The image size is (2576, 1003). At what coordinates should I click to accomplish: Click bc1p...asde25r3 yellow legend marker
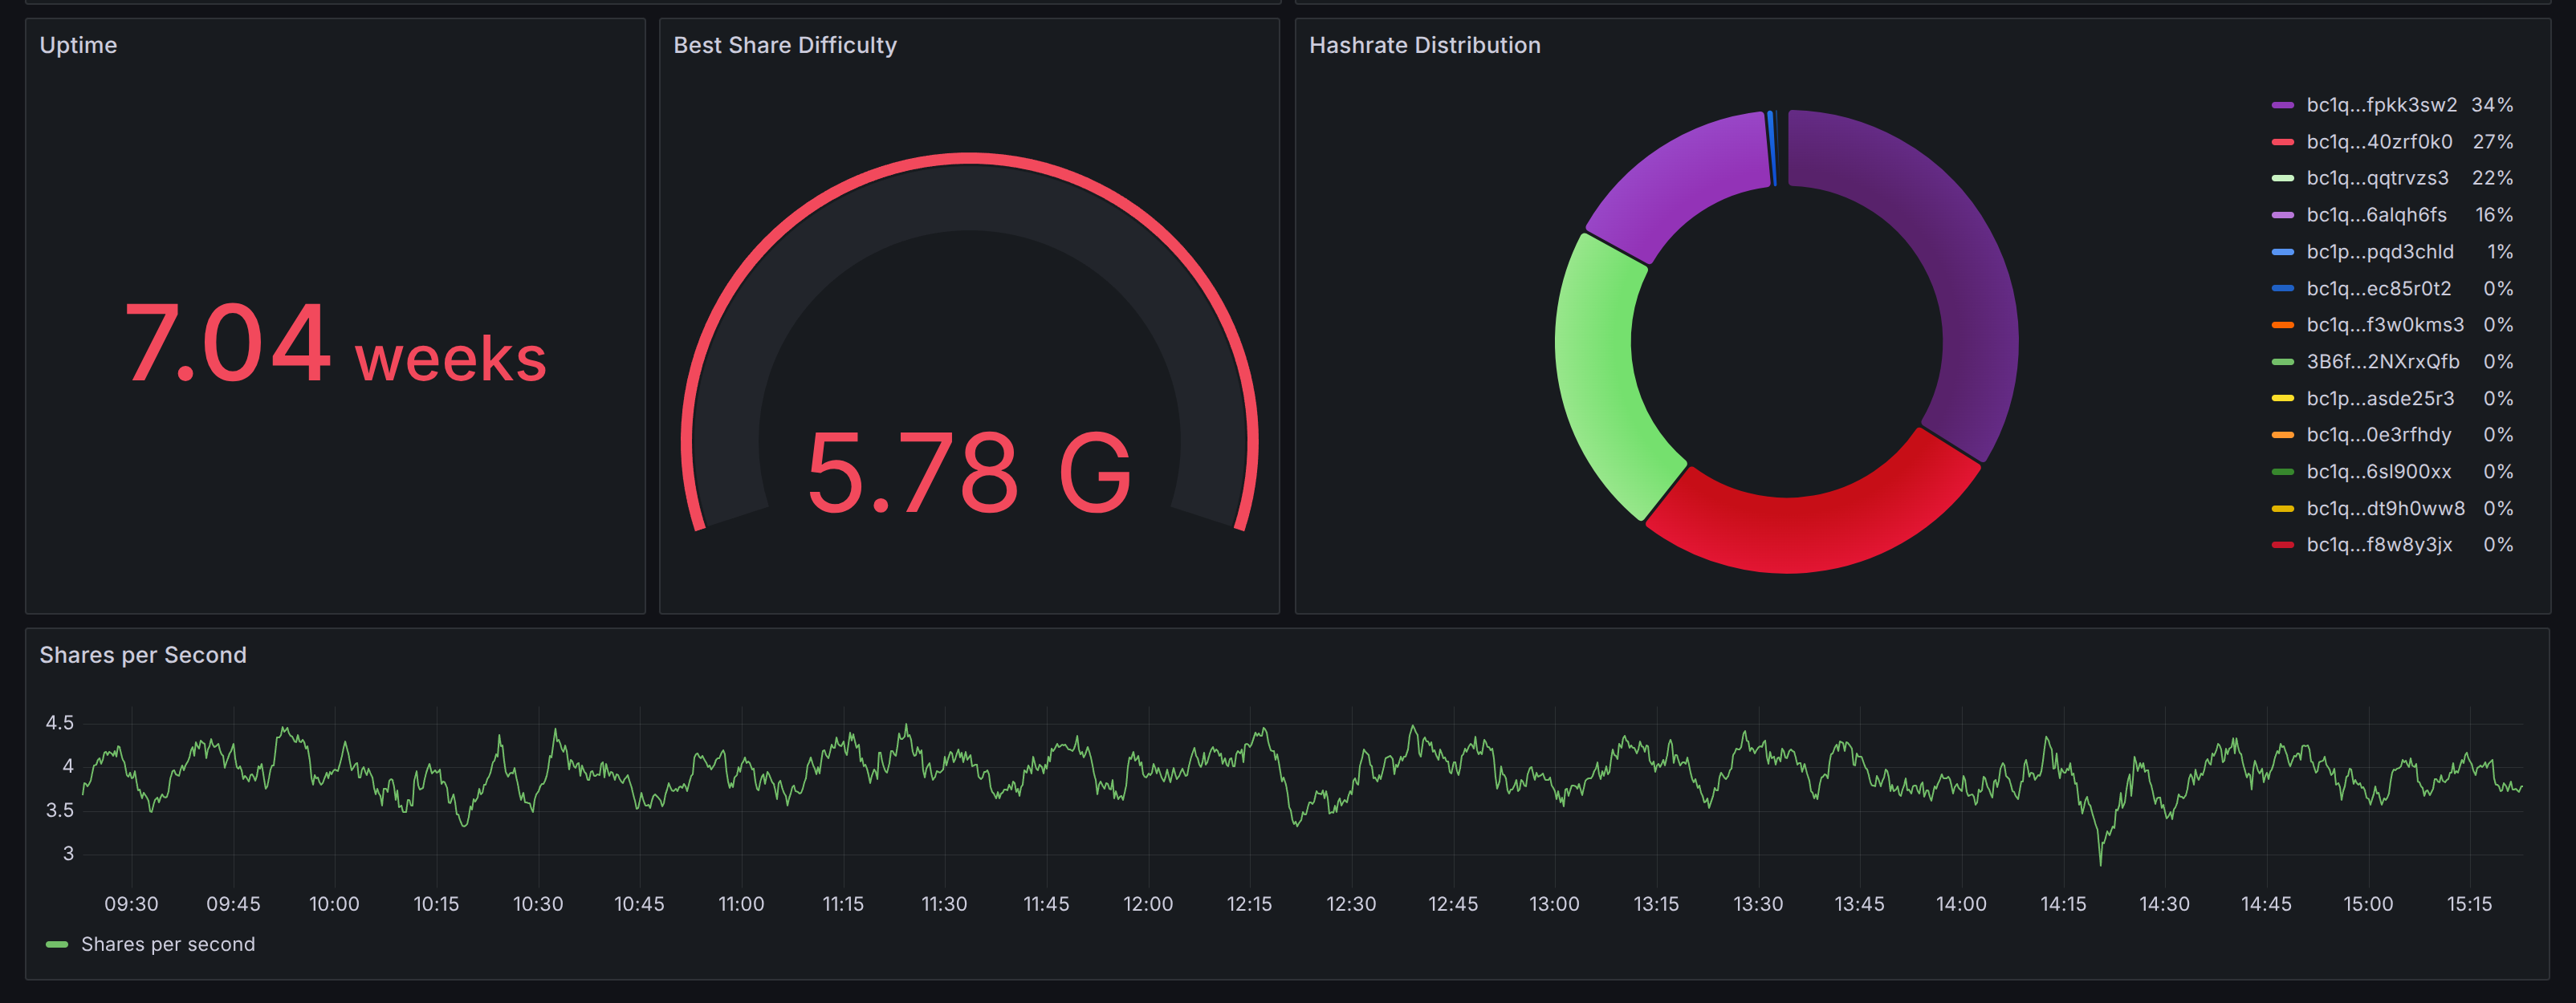2282,399
